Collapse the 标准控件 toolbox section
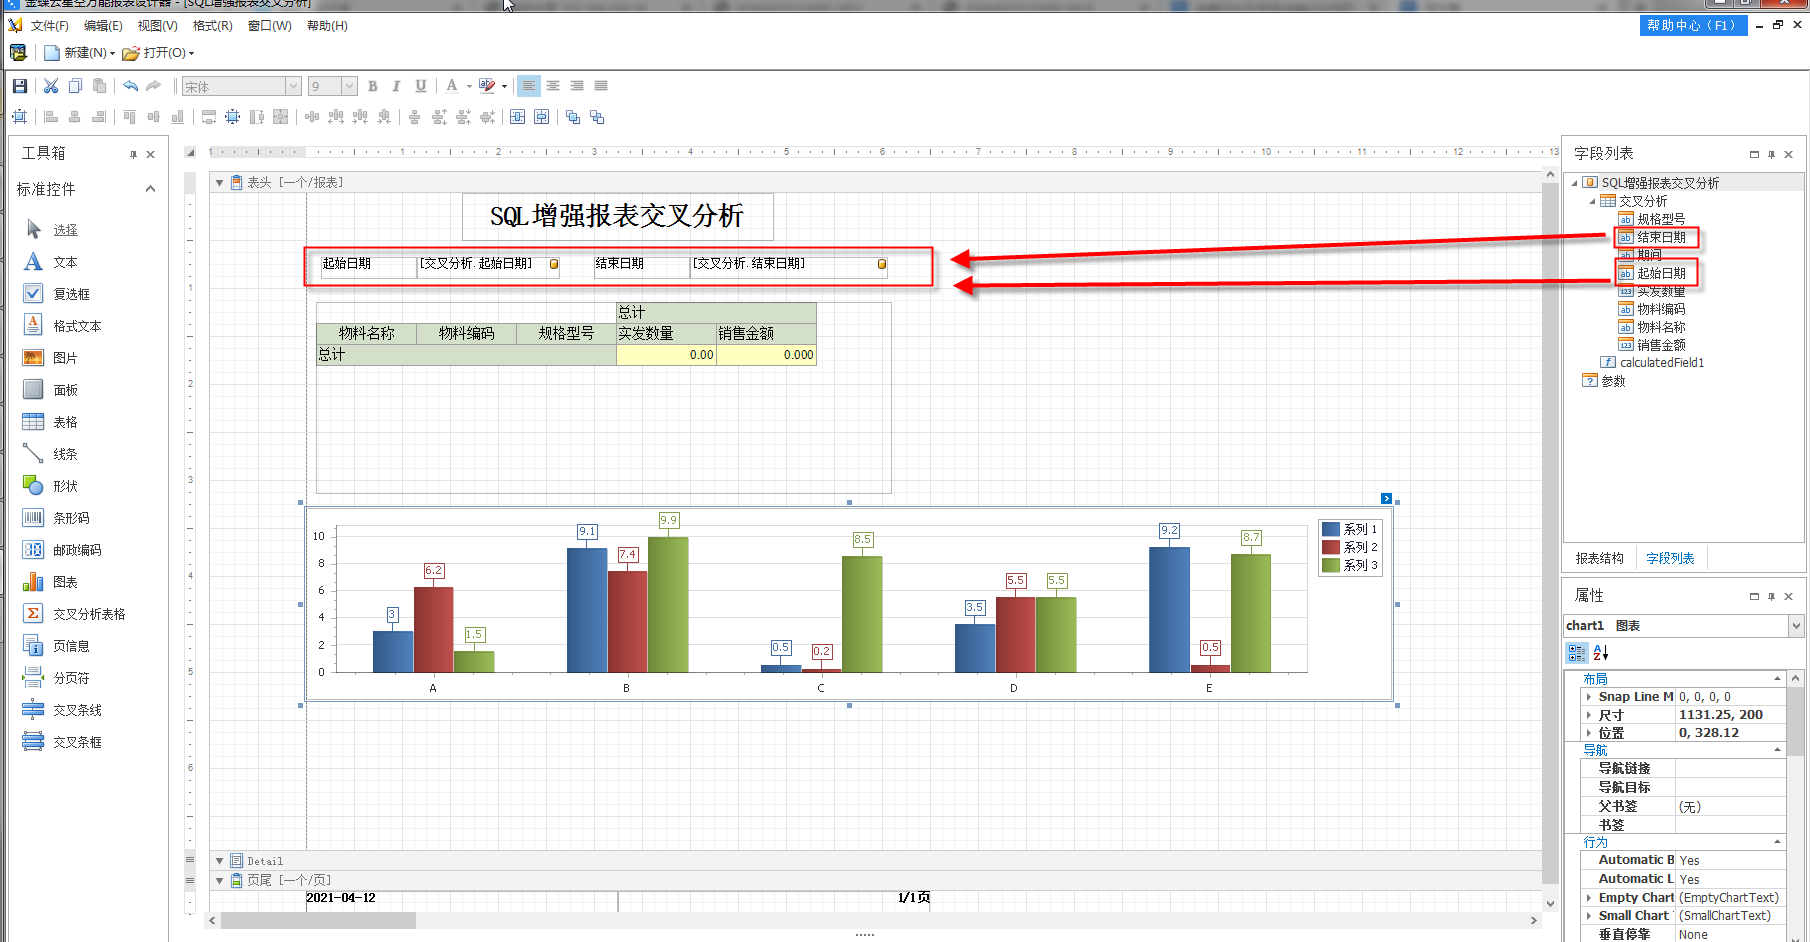This screenshot has height=942, width=1810. coord(150,189)
